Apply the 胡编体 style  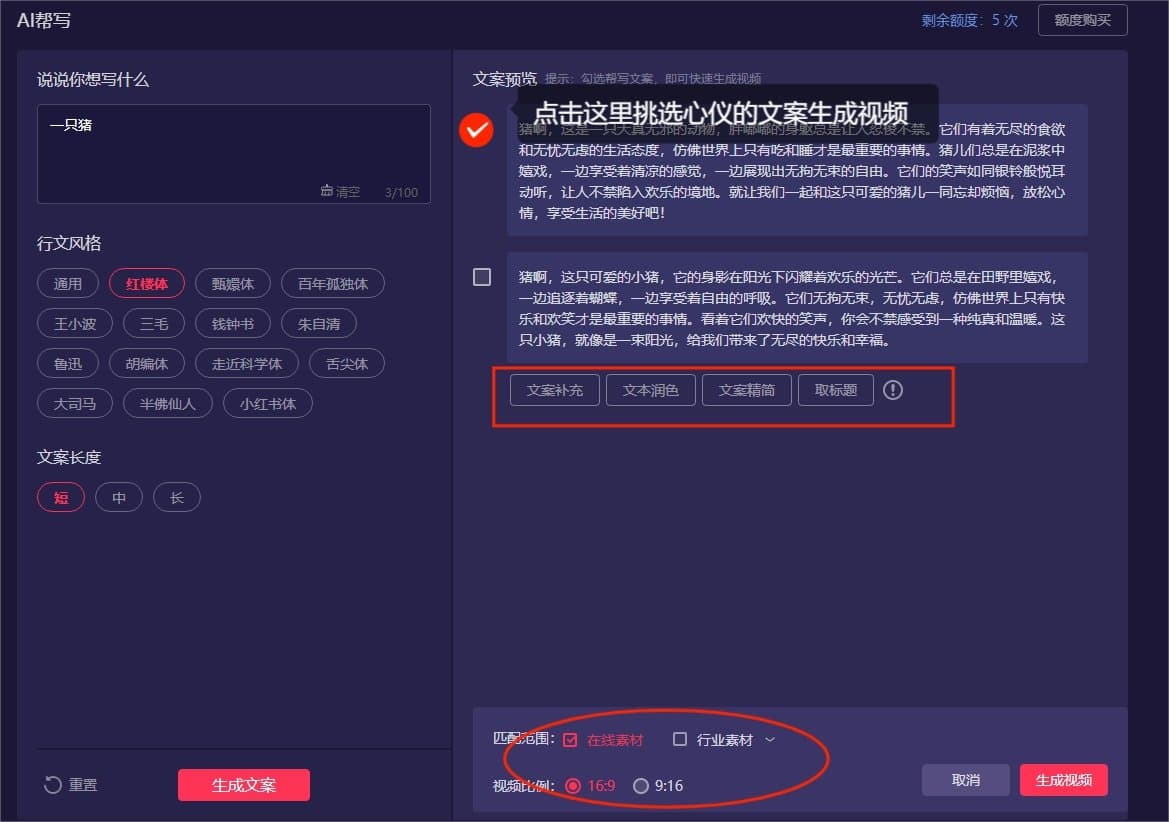(x=147, y=363)
